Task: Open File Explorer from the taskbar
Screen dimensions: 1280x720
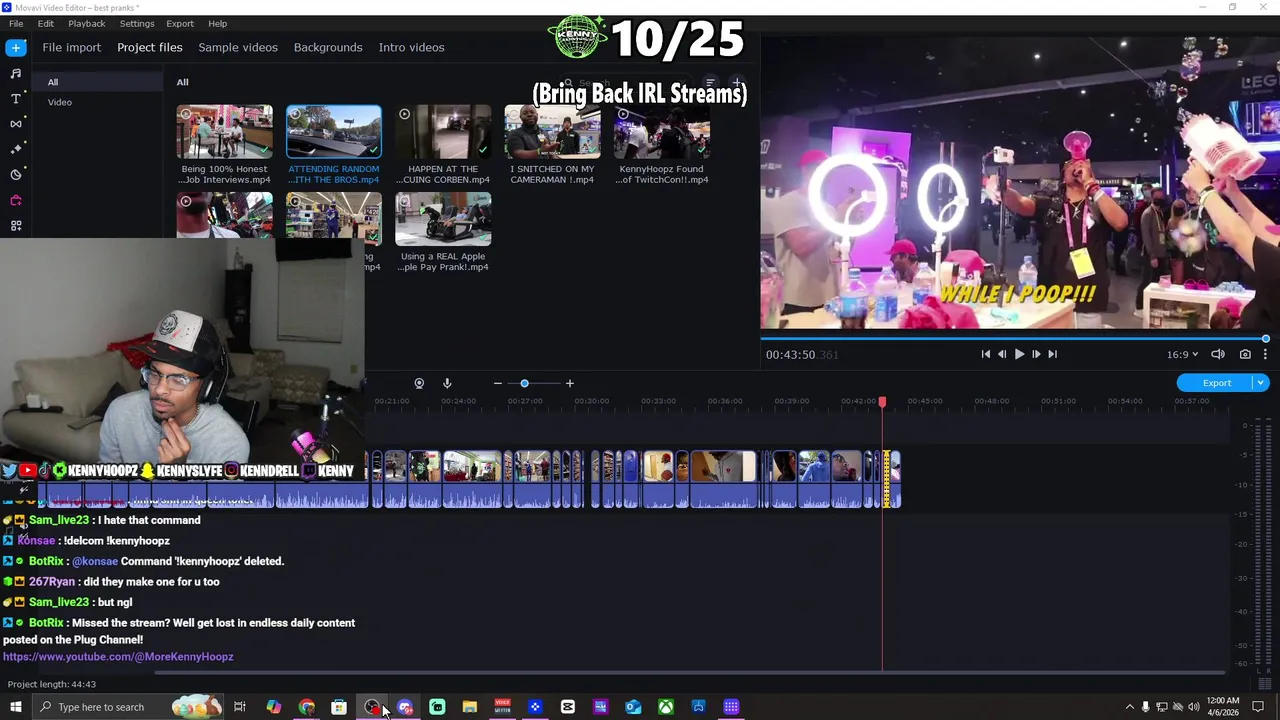Action: click(x=470, y=707)
